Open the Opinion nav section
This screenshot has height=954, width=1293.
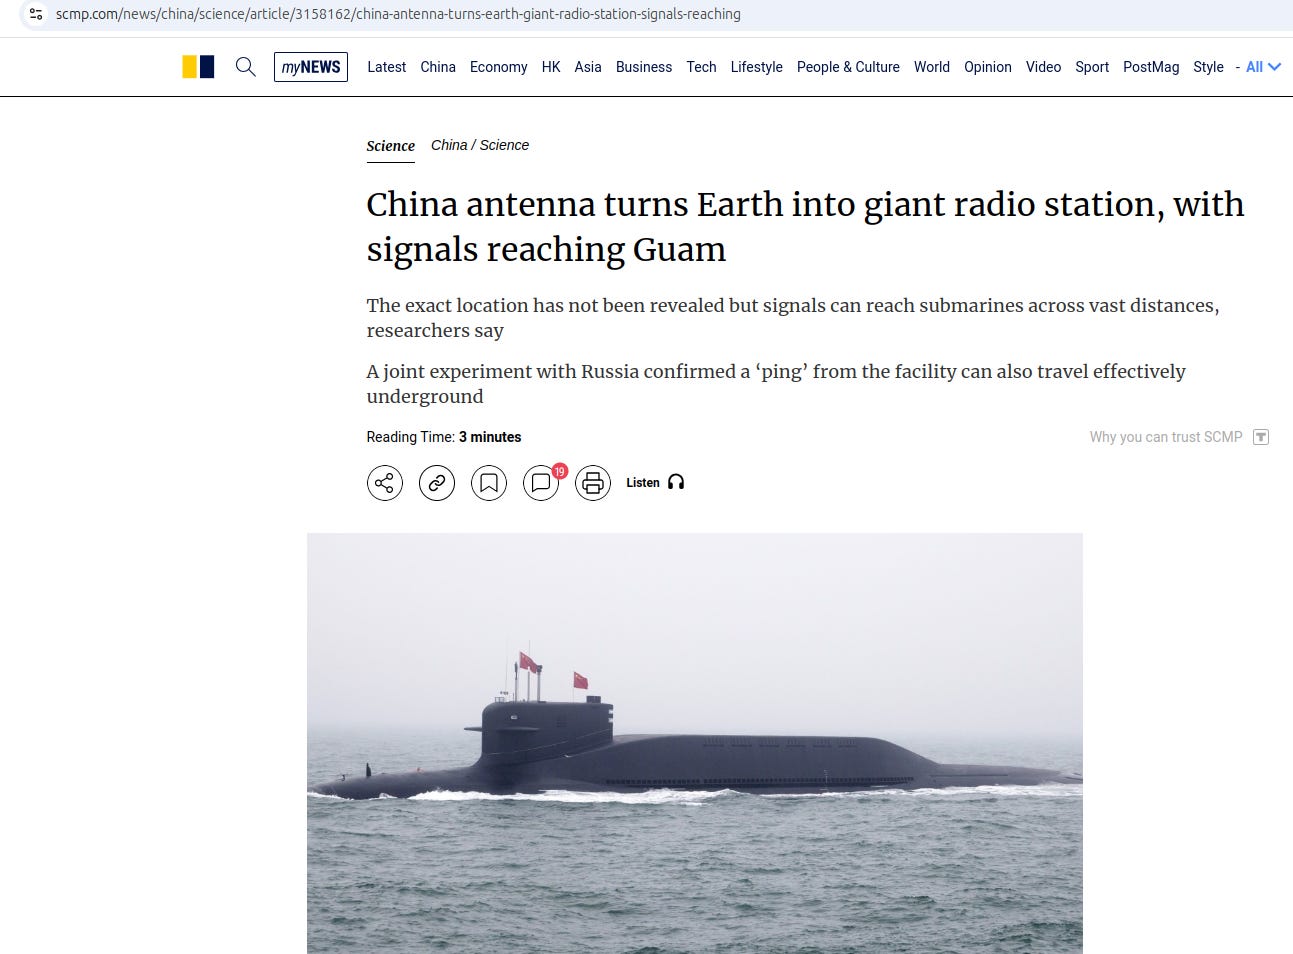988,67
